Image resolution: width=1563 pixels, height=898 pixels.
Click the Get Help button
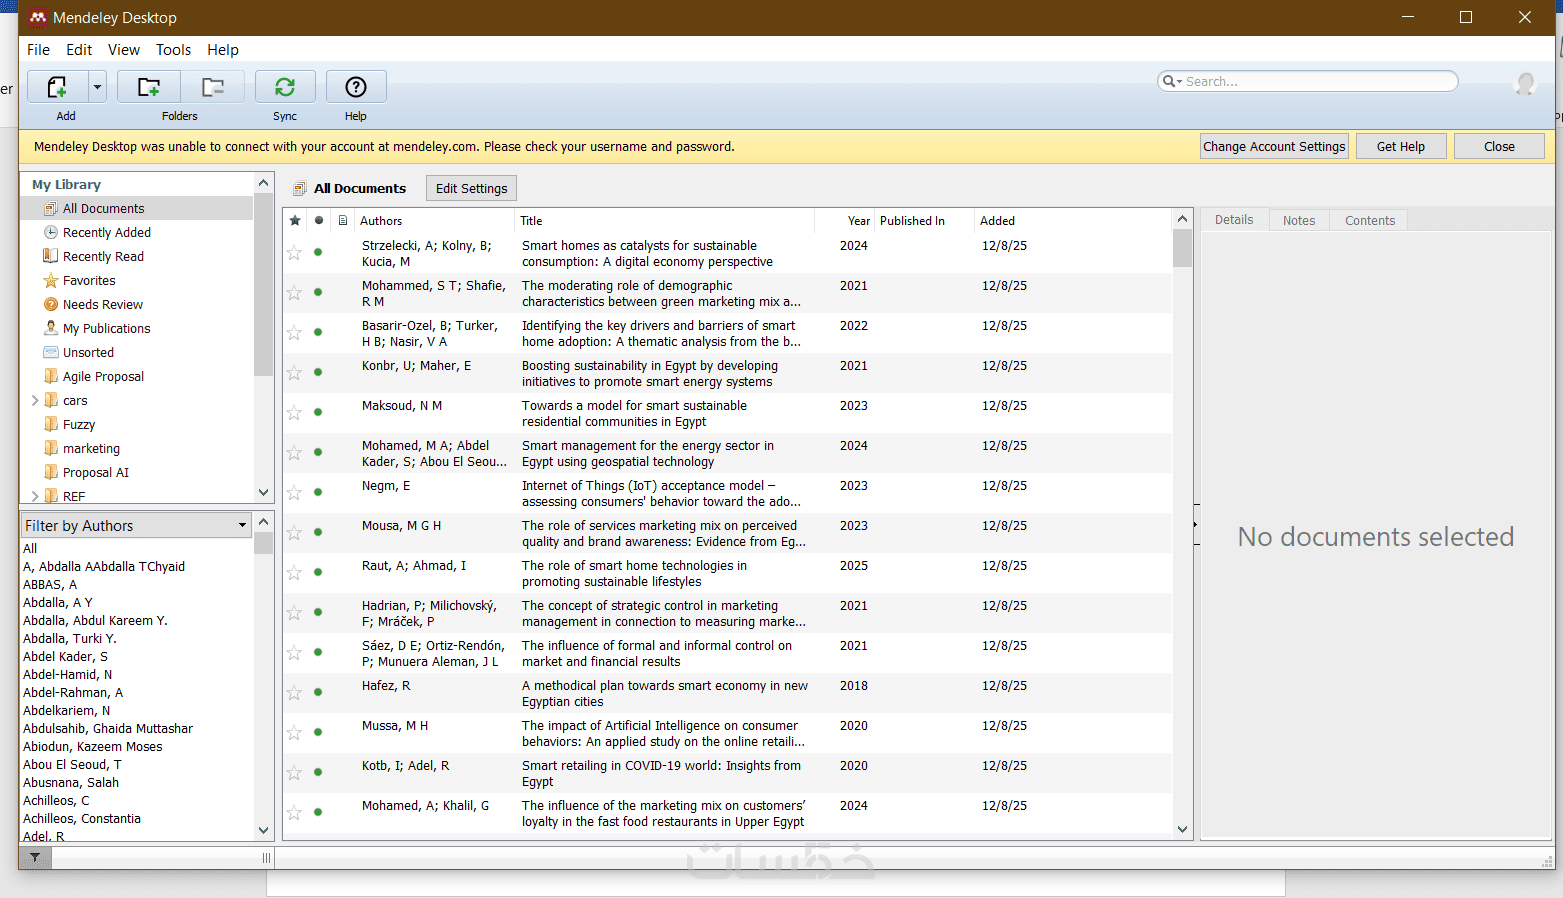[1401, 146]
